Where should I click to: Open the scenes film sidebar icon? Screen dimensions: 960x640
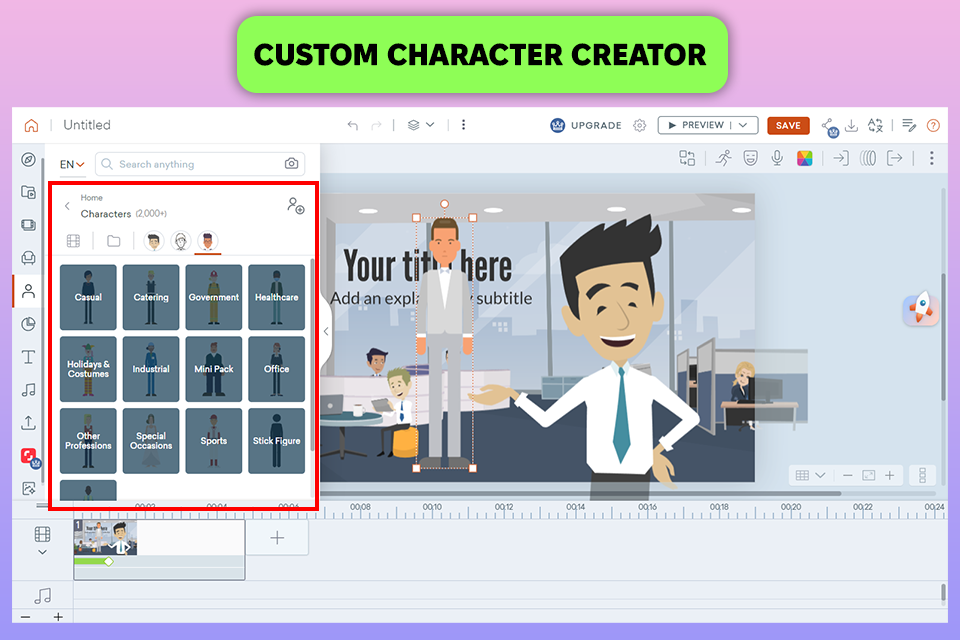pyautogui.click(x=28, y=225)
